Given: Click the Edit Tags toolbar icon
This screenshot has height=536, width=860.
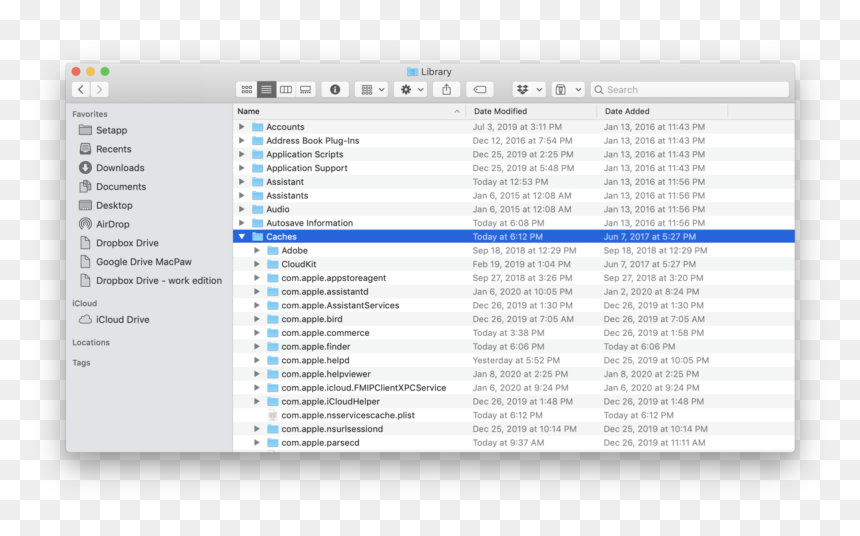Looking at the screenshot, I should pyautogui.click(x=480, y=89).
